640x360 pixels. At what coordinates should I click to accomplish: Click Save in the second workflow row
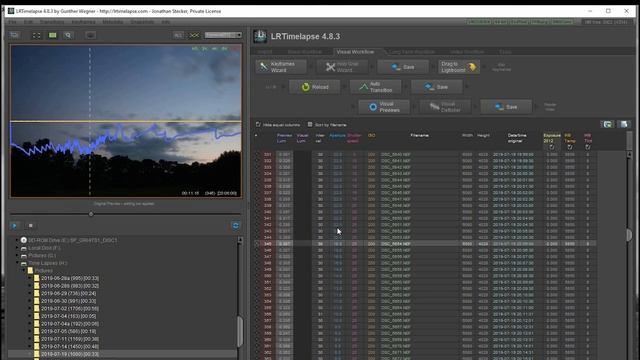coord(437,87)
